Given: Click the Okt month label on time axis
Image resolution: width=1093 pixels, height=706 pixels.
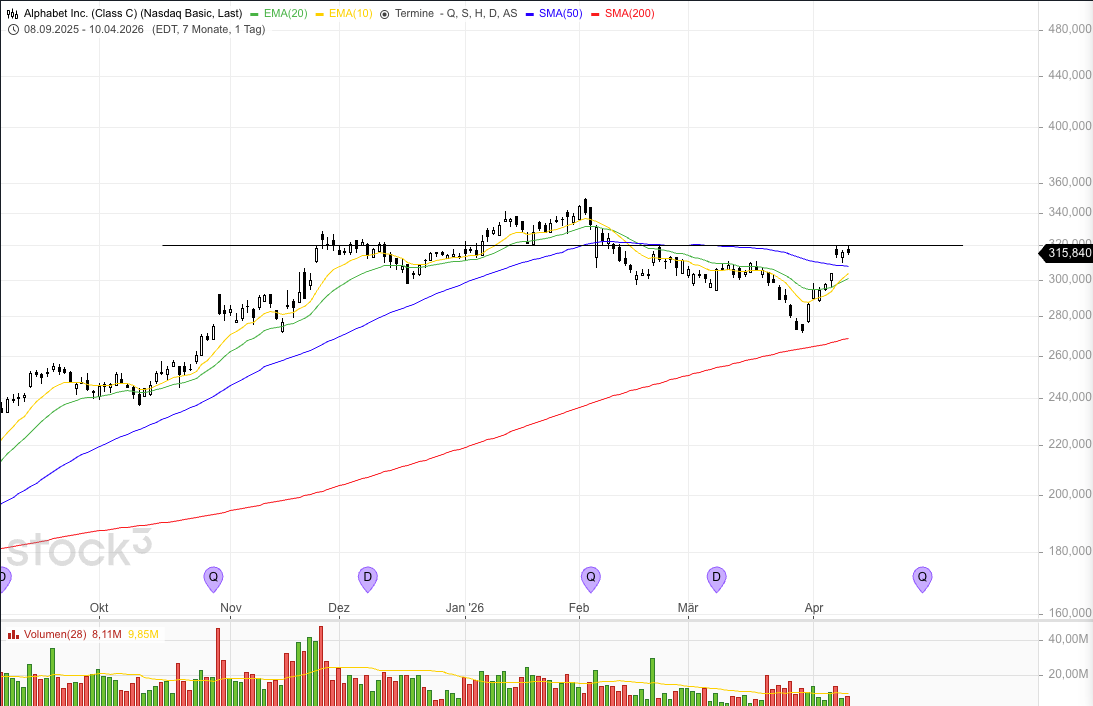Looking at the screenshot, I should (99, 608).
